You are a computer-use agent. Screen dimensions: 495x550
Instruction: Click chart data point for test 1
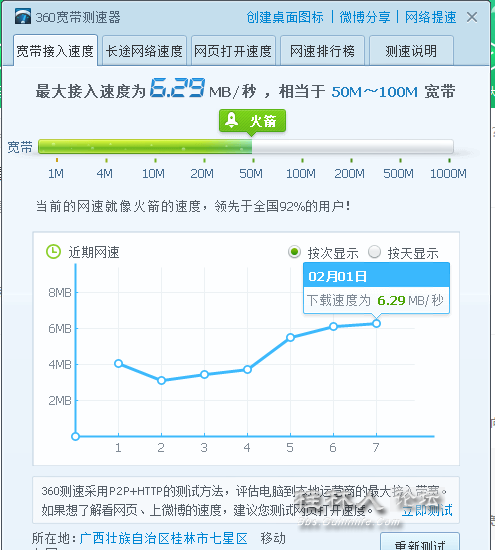pyautogui.click(x=119, y=363)
